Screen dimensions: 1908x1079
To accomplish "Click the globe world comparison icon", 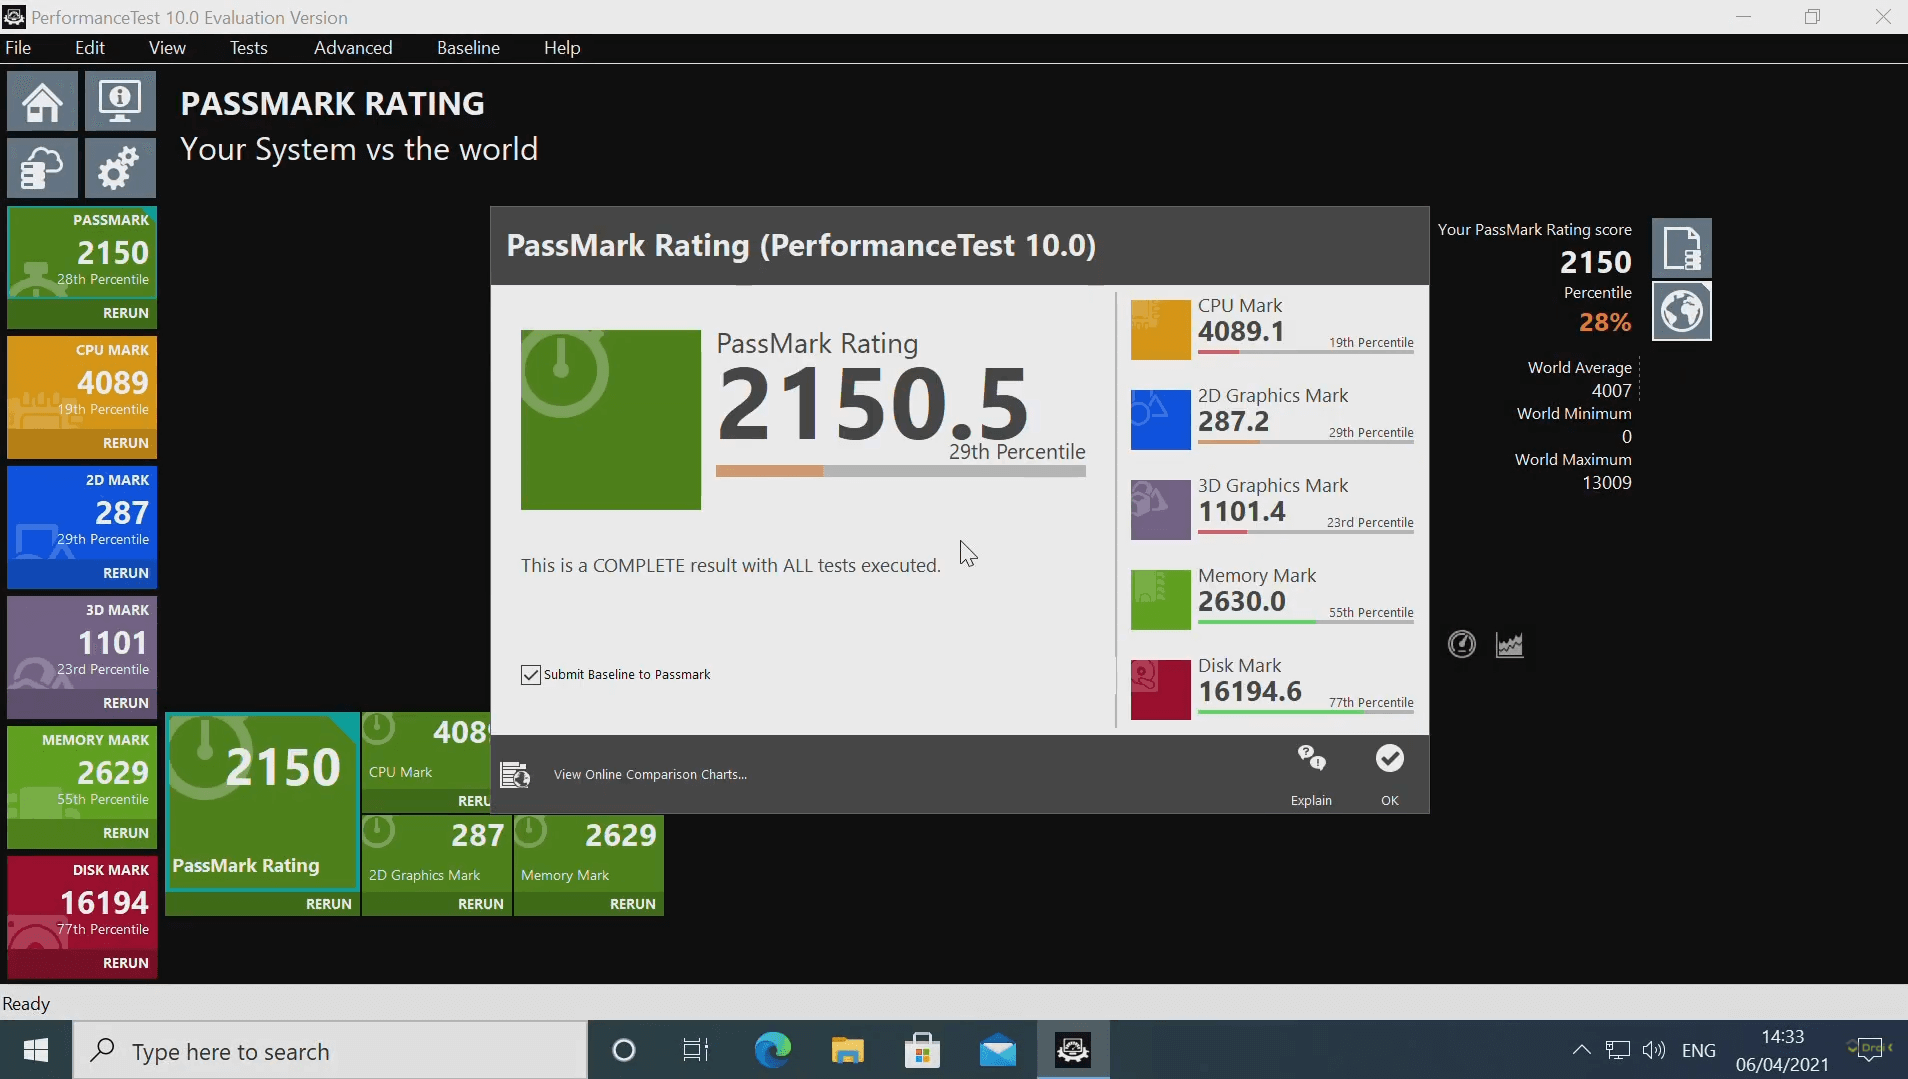I will (1681, 312).
